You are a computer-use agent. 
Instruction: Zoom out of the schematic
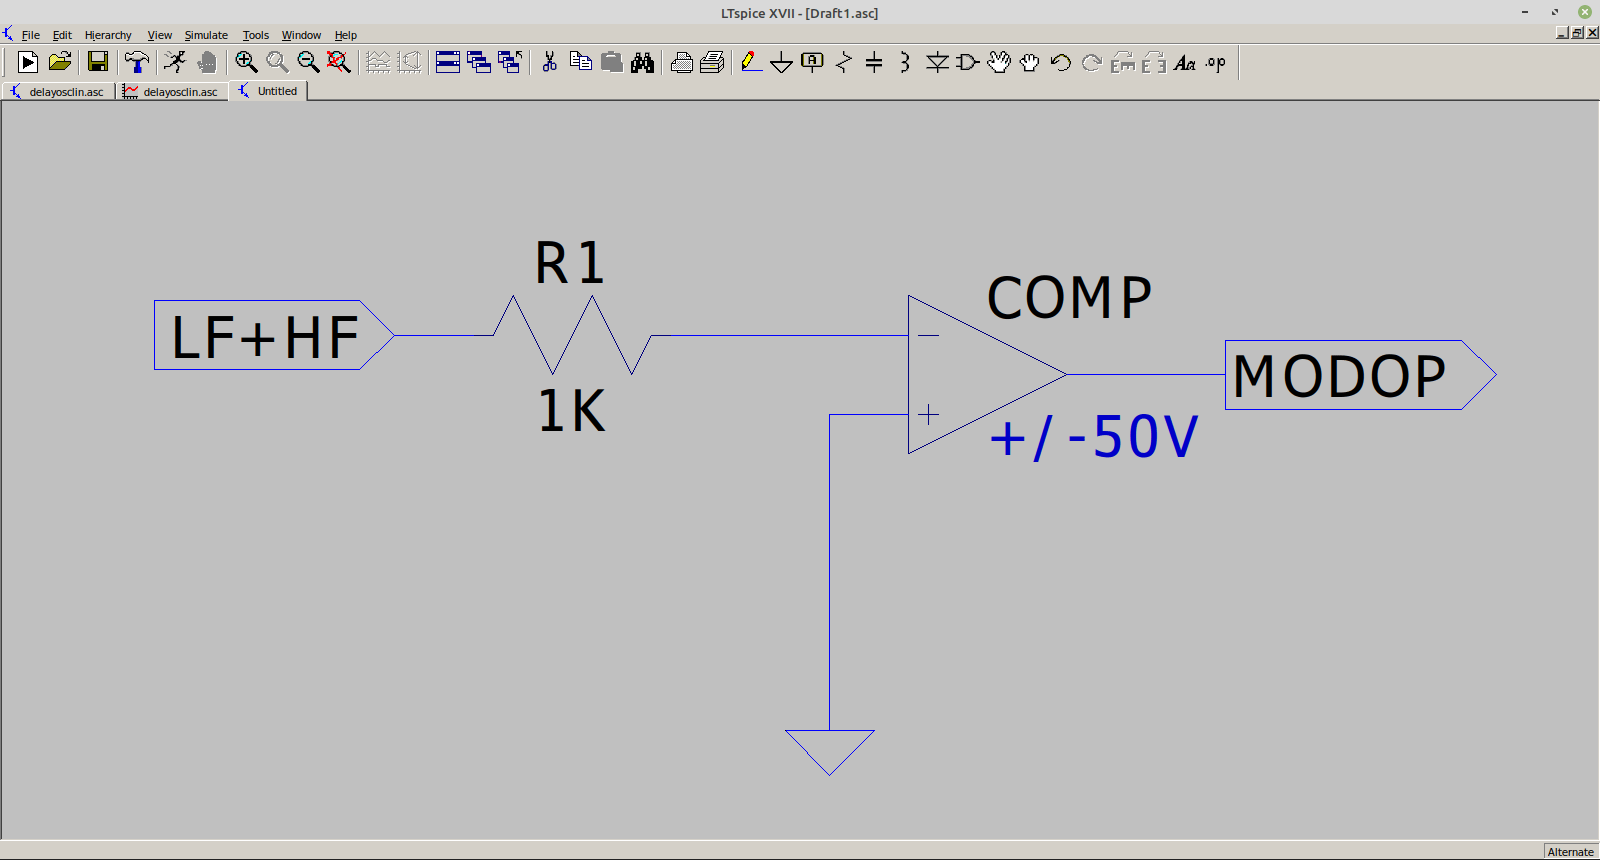tap(308, 62)
